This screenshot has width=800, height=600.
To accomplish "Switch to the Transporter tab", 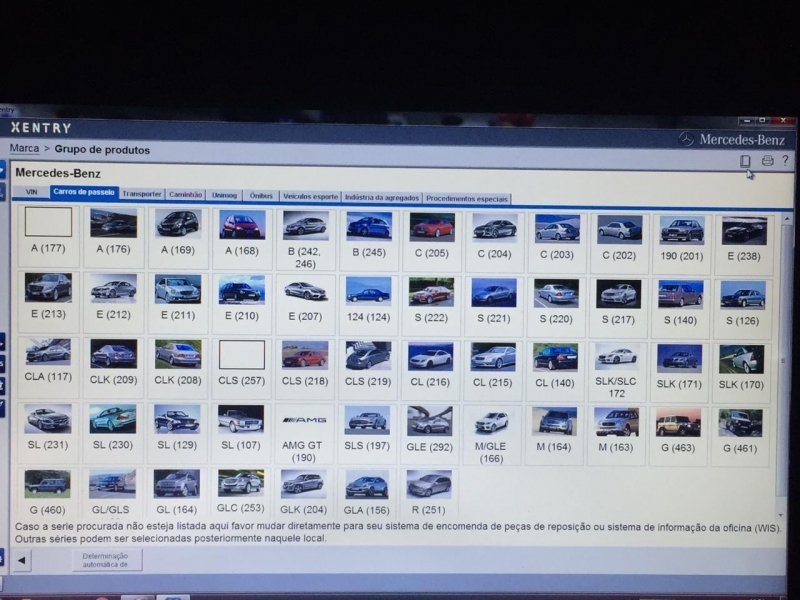I will (142, 194).
